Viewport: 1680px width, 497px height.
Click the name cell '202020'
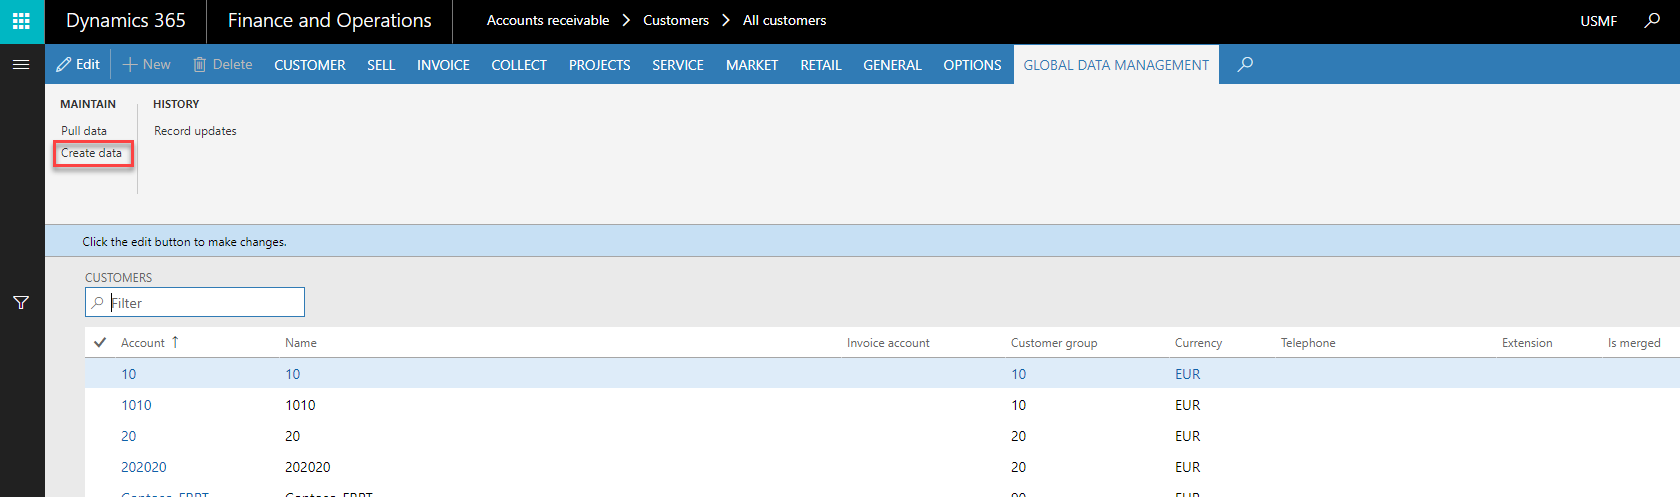click(308, 467)
